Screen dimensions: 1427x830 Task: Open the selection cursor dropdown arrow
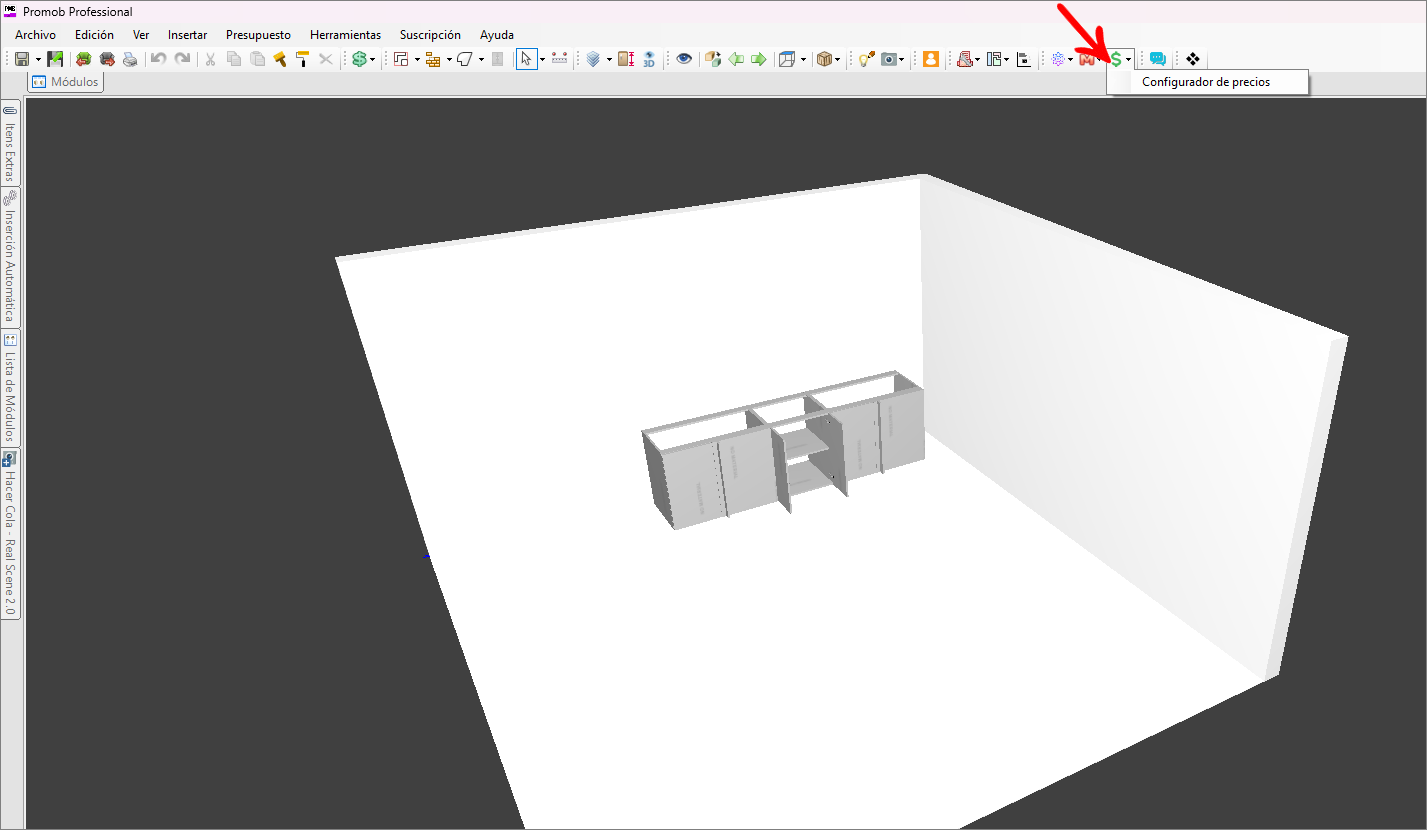[x=542, y=60]
